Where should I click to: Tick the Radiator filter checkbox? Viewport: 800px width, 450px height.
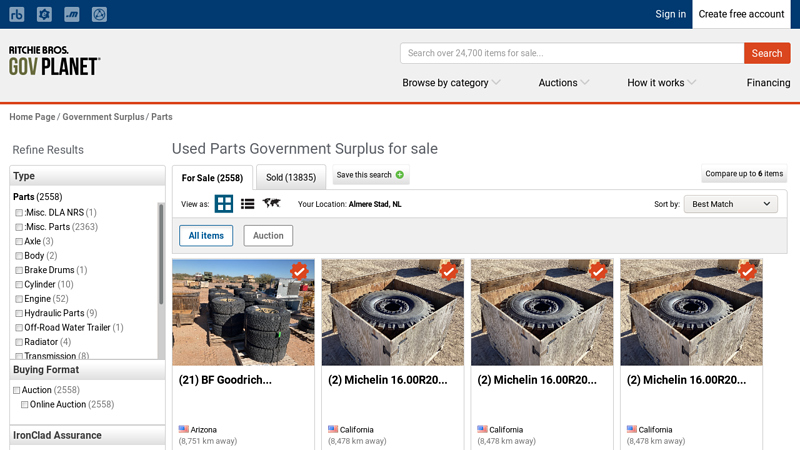point(19,342)
